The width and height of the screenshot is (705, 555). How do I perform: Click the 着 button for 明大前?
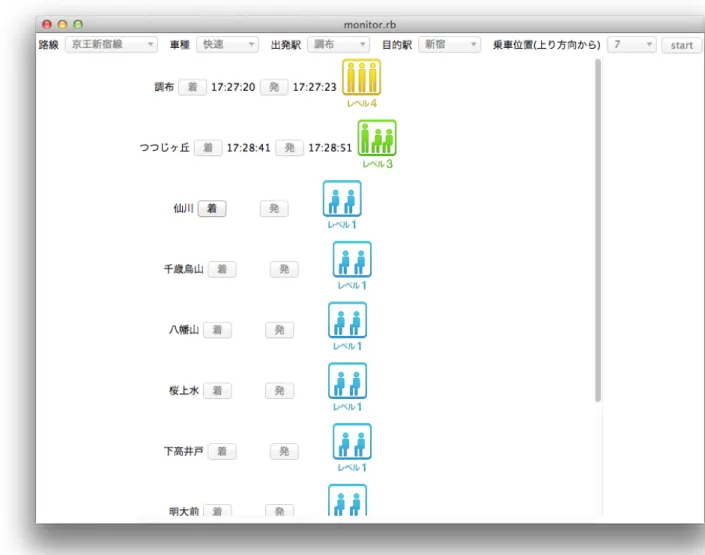pos(217,510)
